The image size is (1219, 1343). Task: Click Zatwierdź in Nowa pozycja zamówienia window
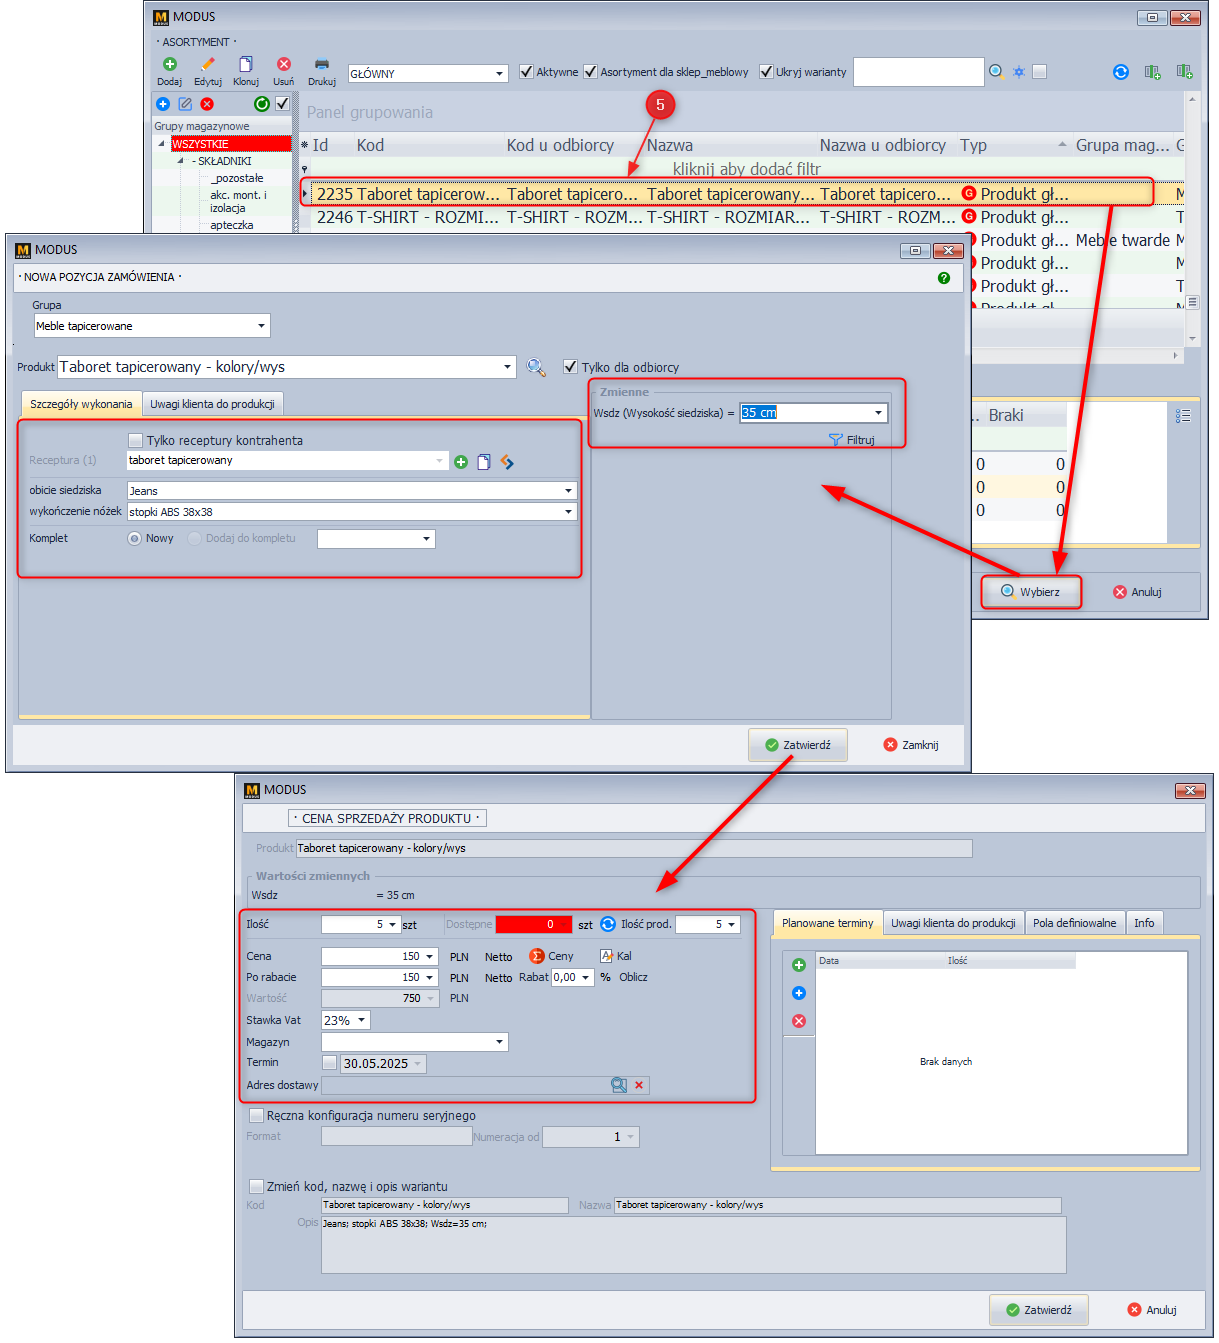pos(798,745)
